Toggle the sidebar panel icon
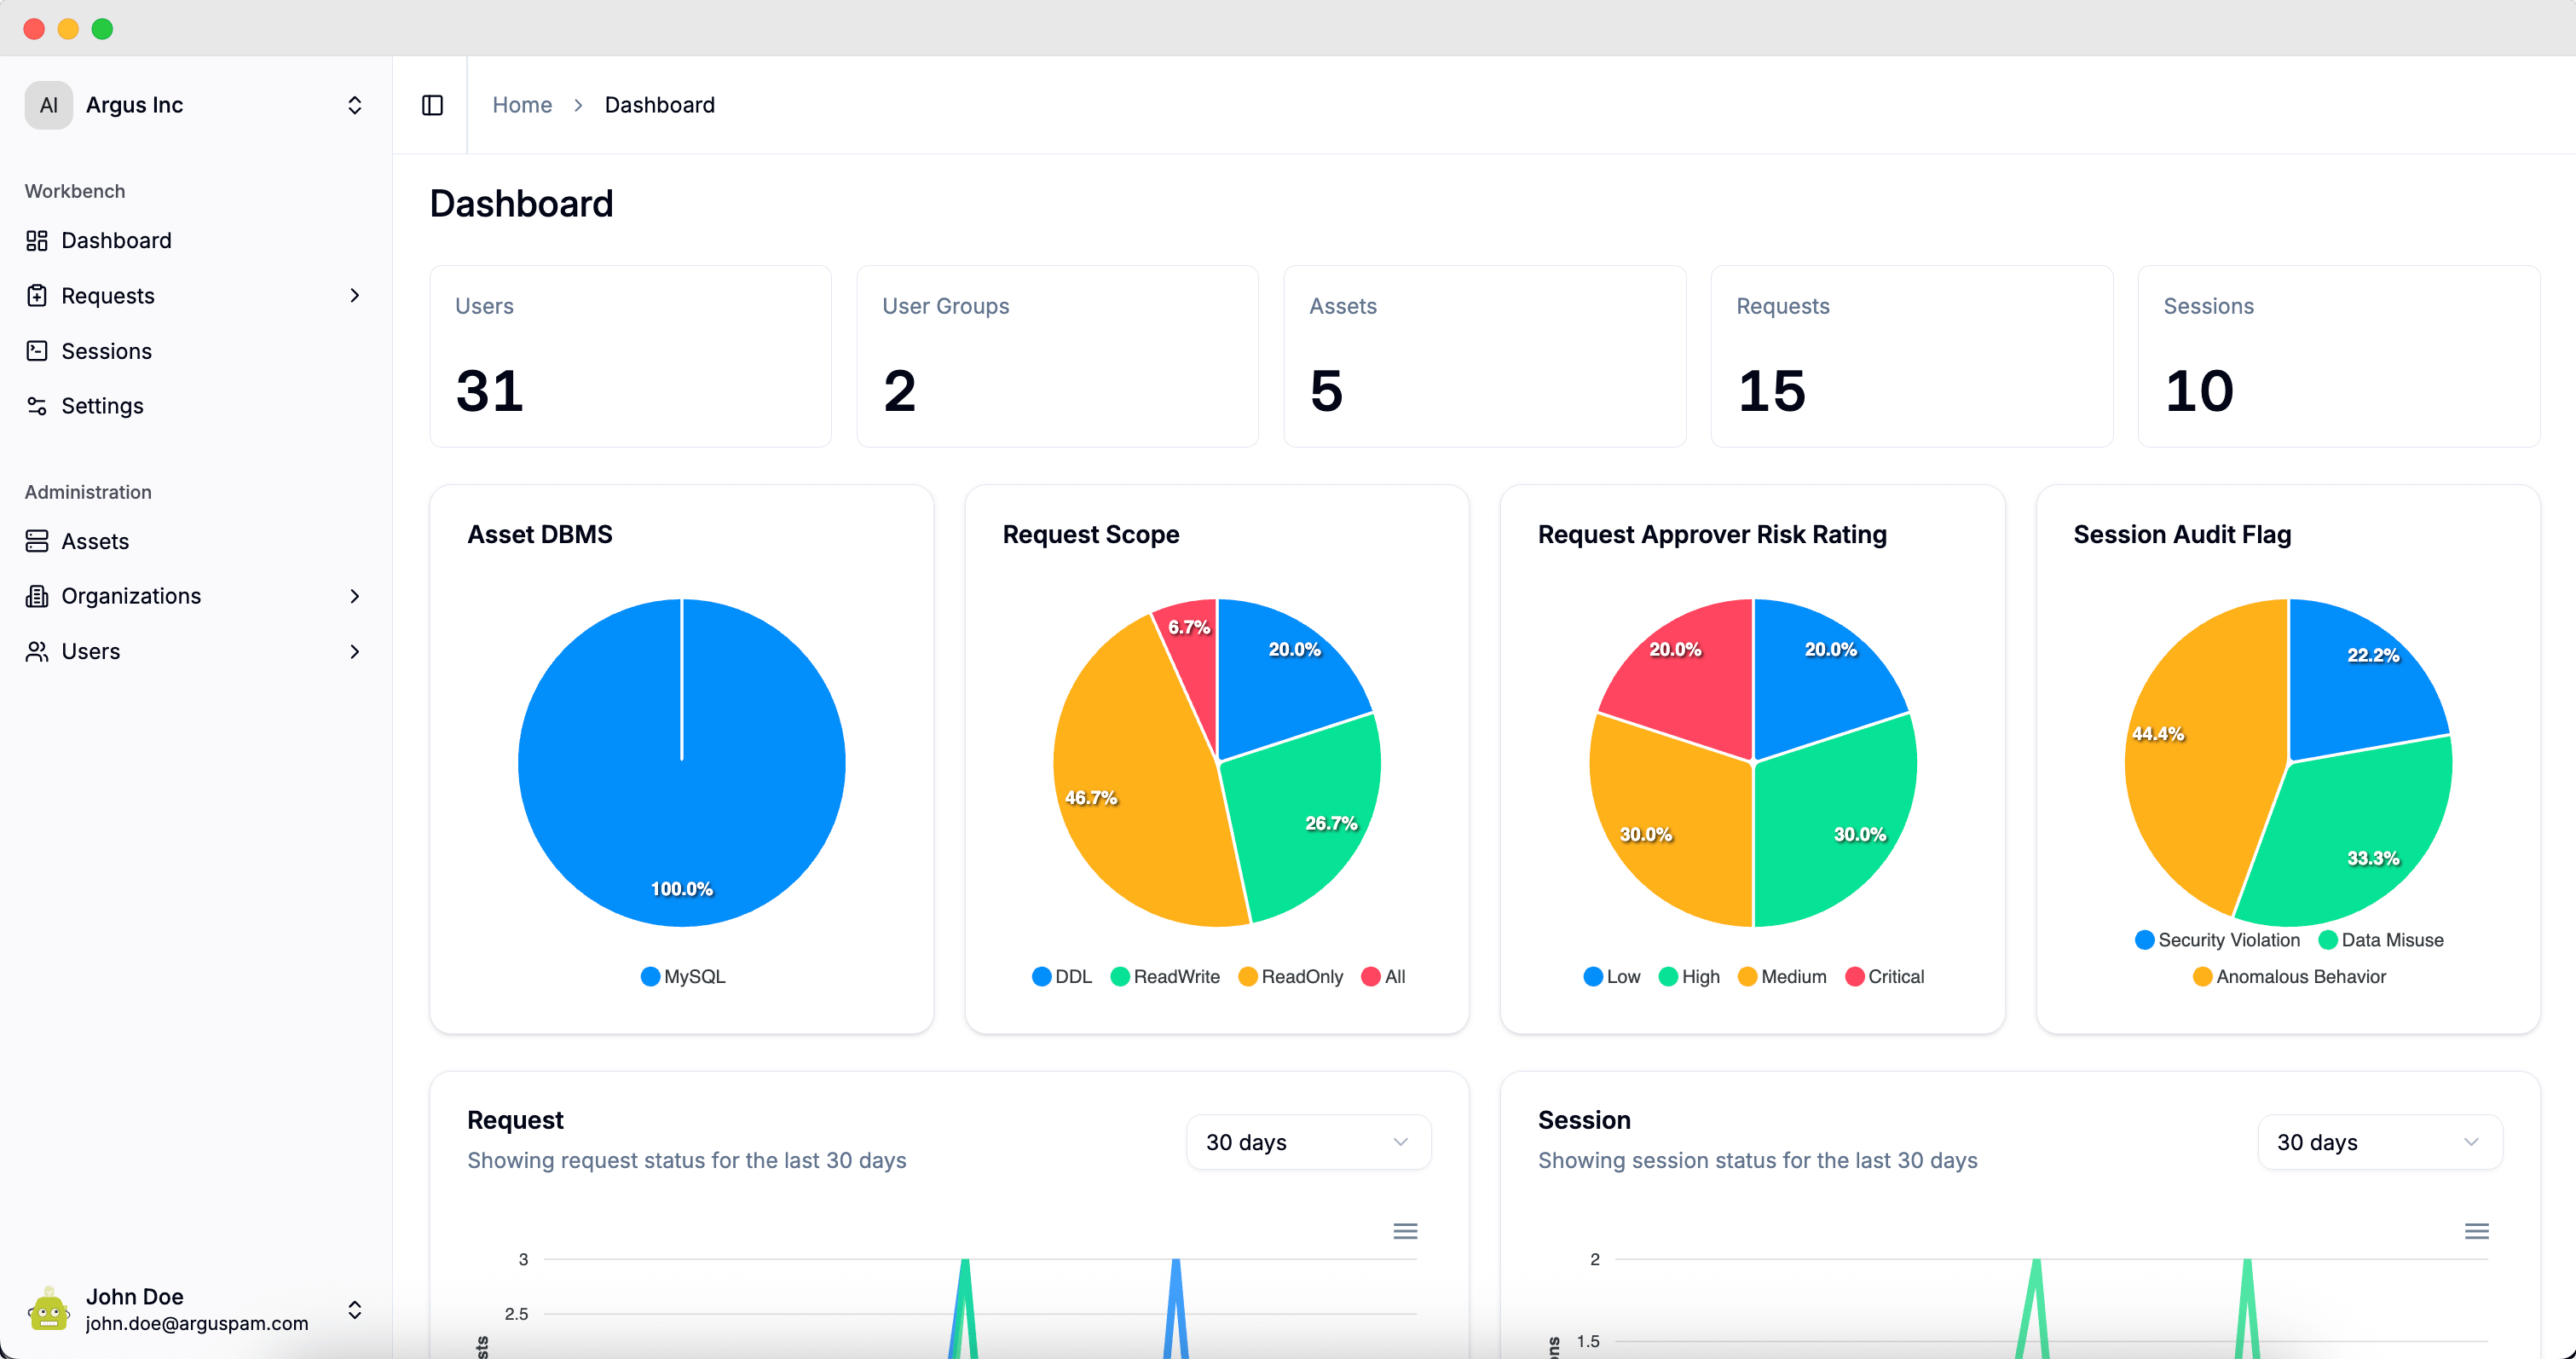The image size is (2576, 1359). point(432,105)
